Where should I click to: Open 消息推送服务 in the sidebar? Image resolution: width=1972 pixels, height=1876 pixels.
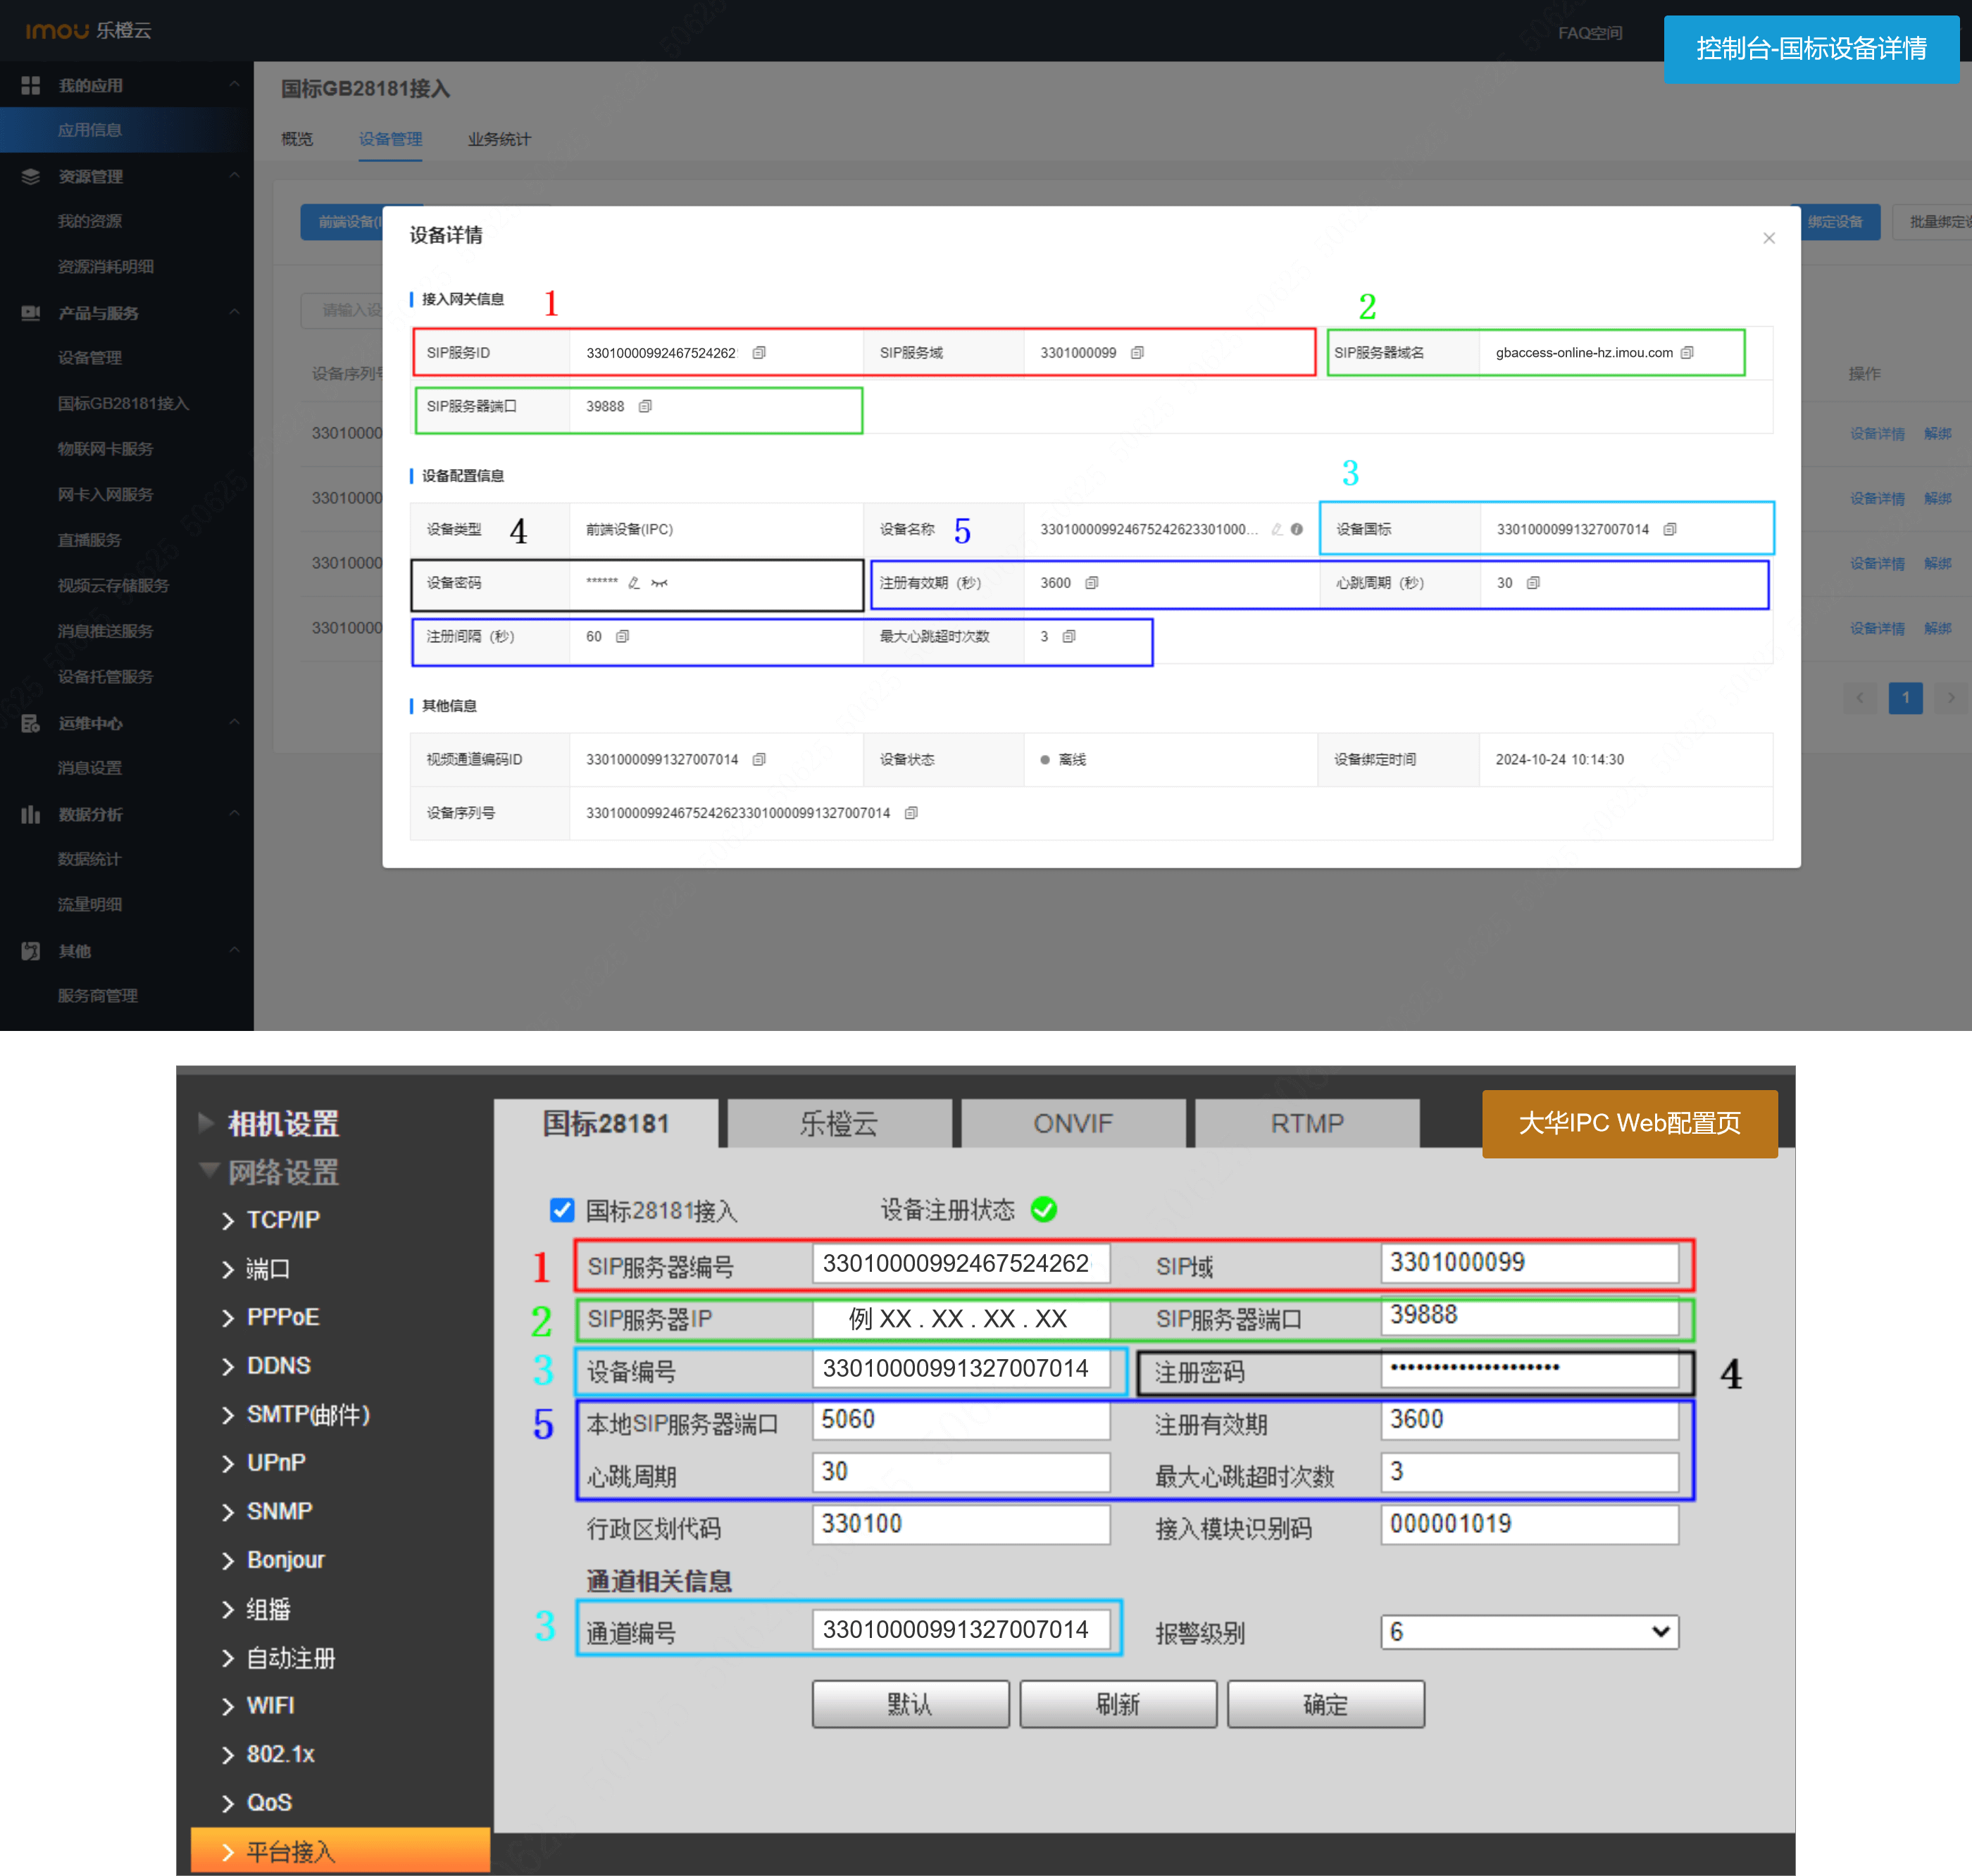coord(105,631)
